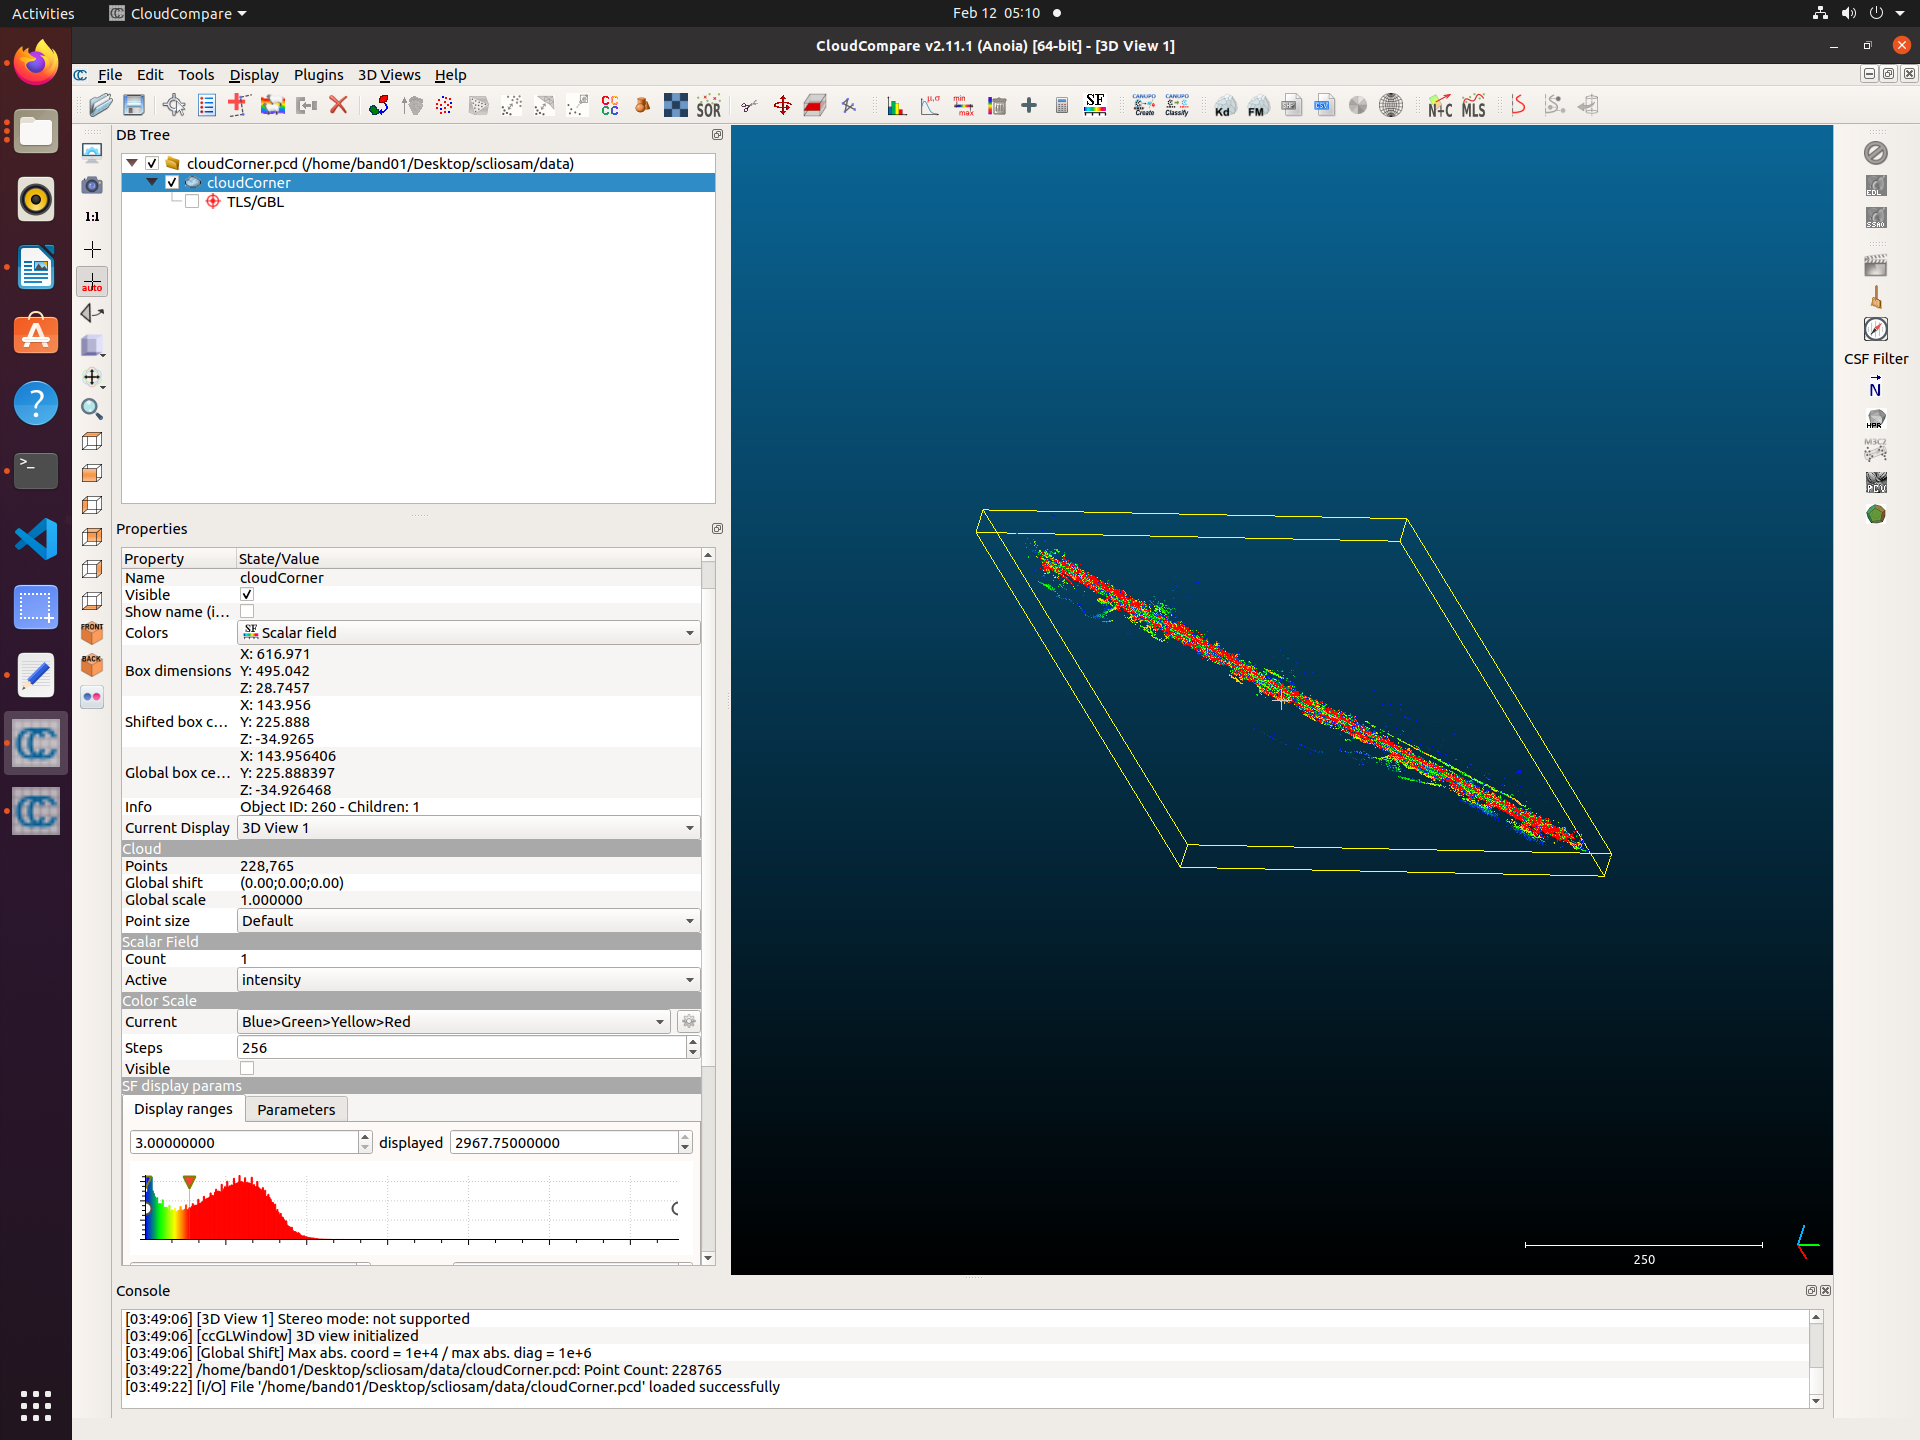Run the MLS smoothing plugin

(x=1474, y=105)
